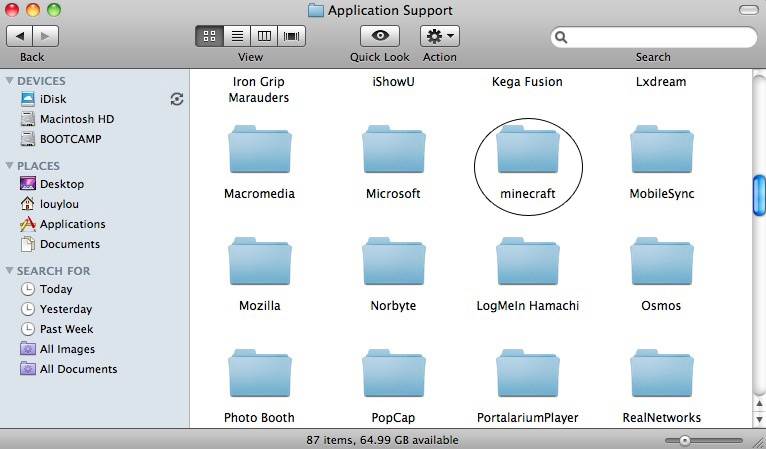Viewport: 766px width, 449px height.
Task: Go forward with the right arrow button
Action: (45, 36)
